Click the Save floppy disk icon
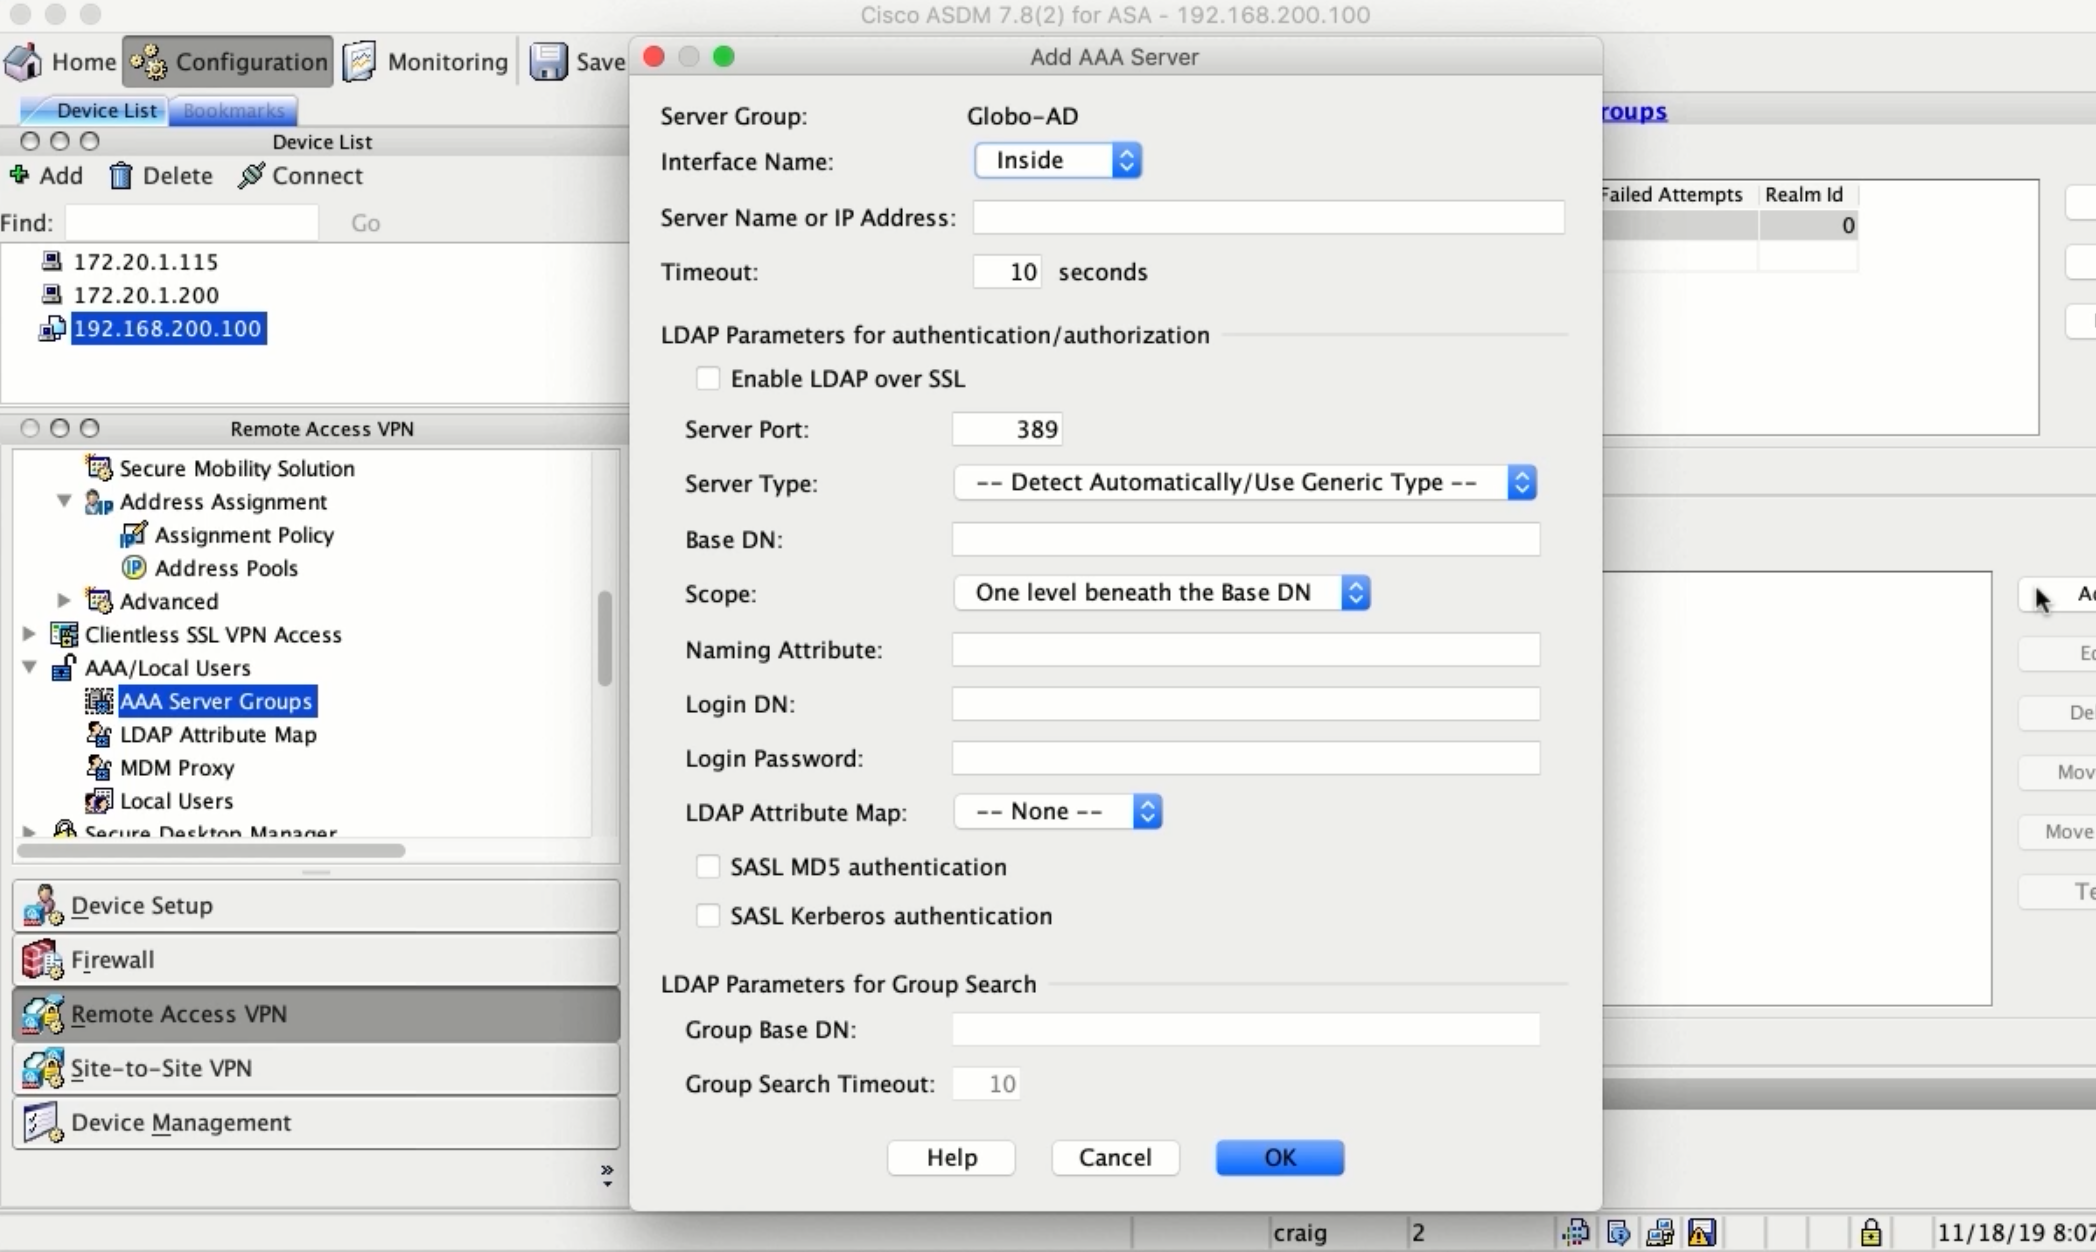 click(x=548, y=62)
